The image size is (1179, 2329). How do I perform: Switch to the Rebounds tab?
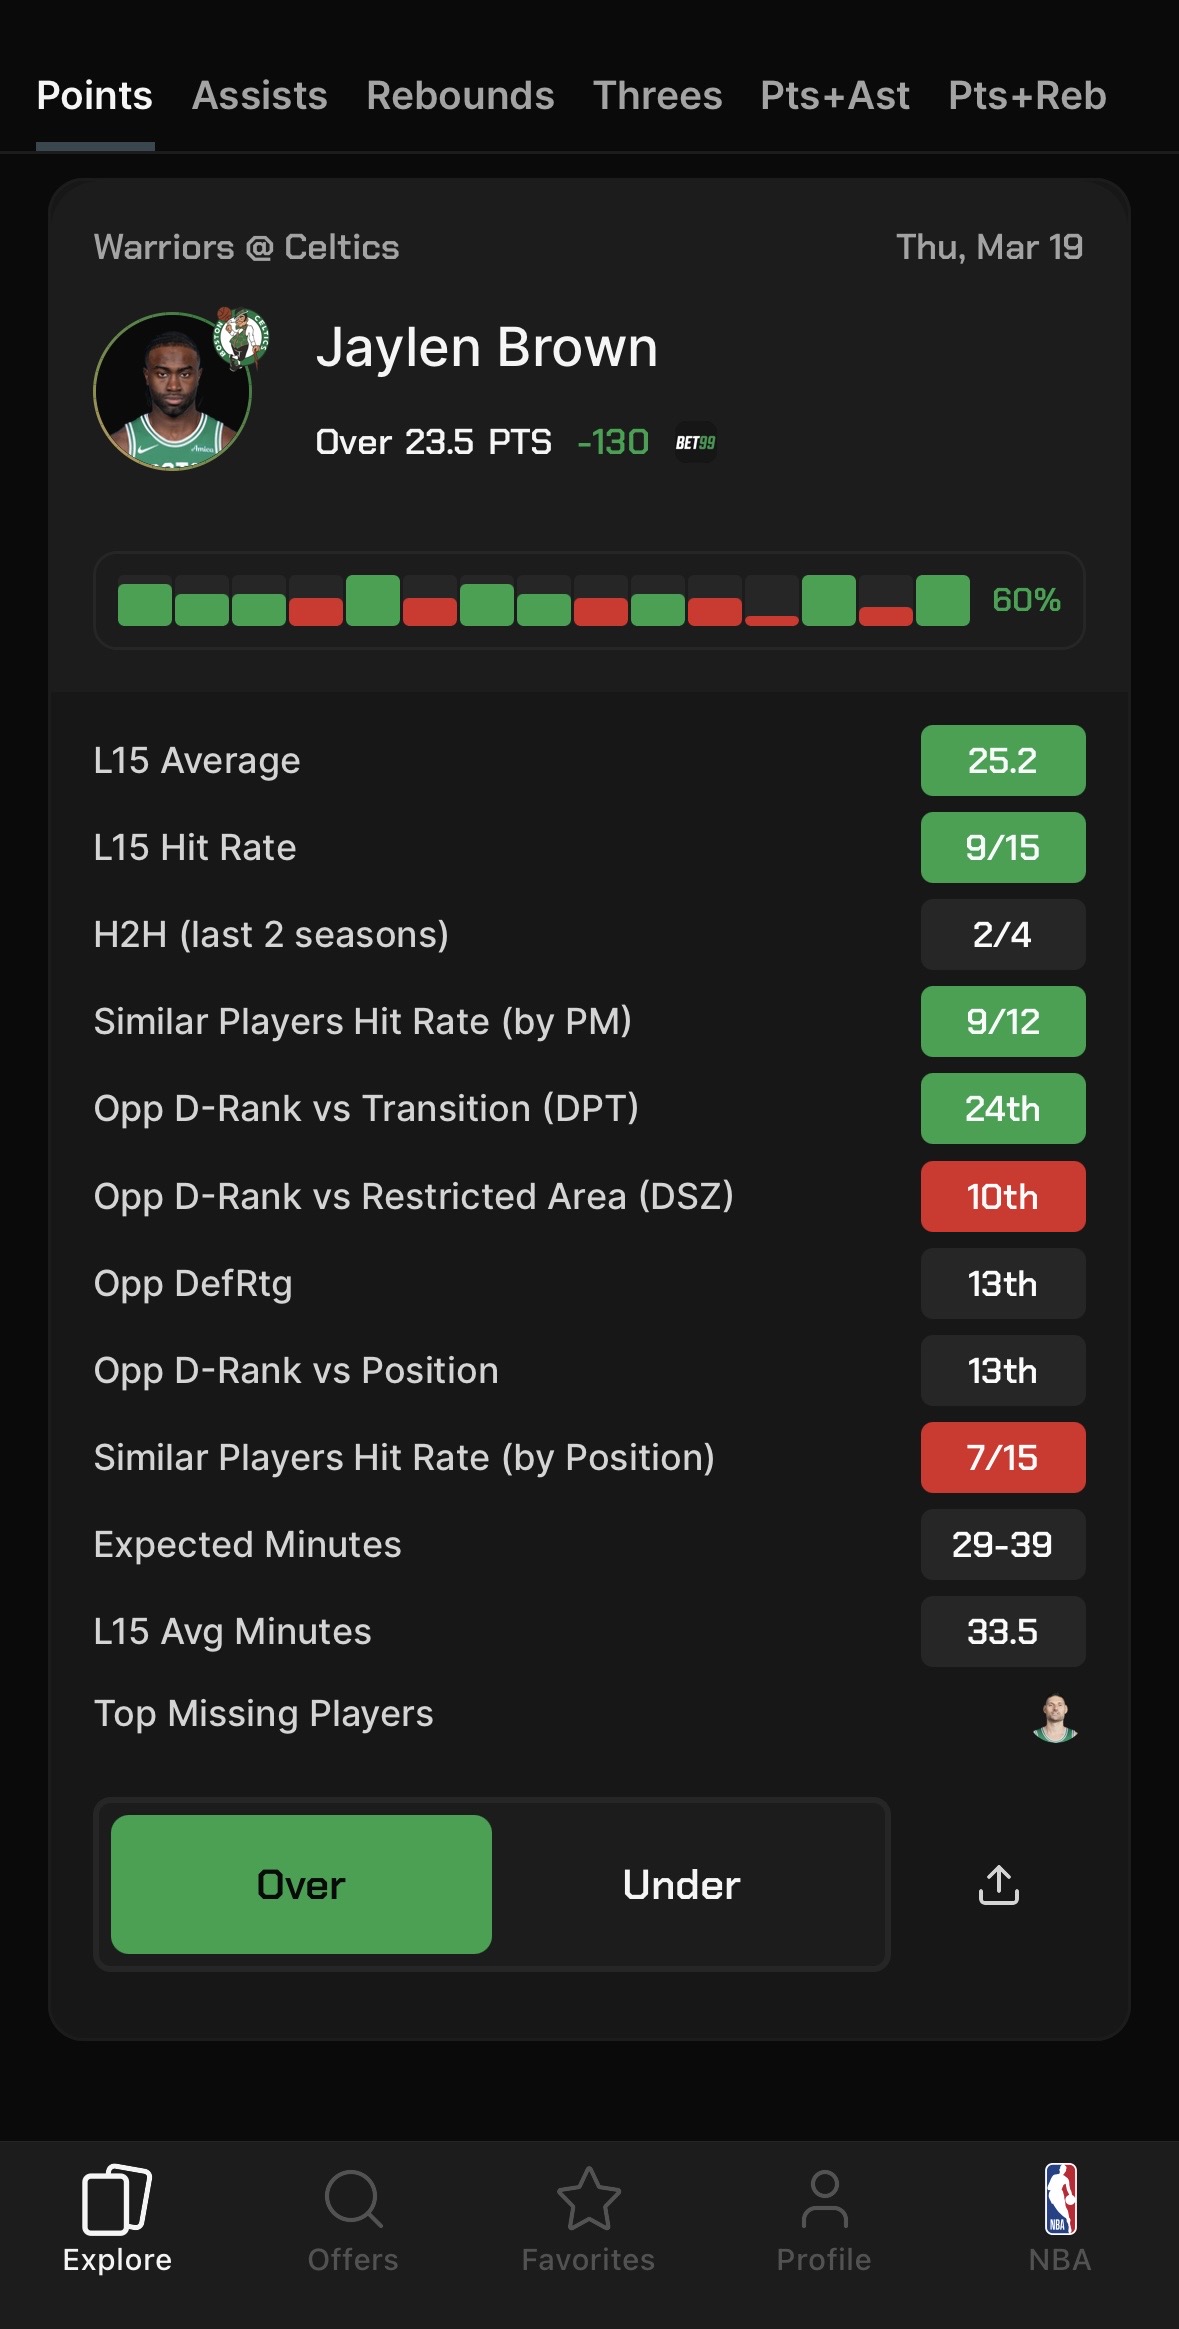click(x=460, y=96)
